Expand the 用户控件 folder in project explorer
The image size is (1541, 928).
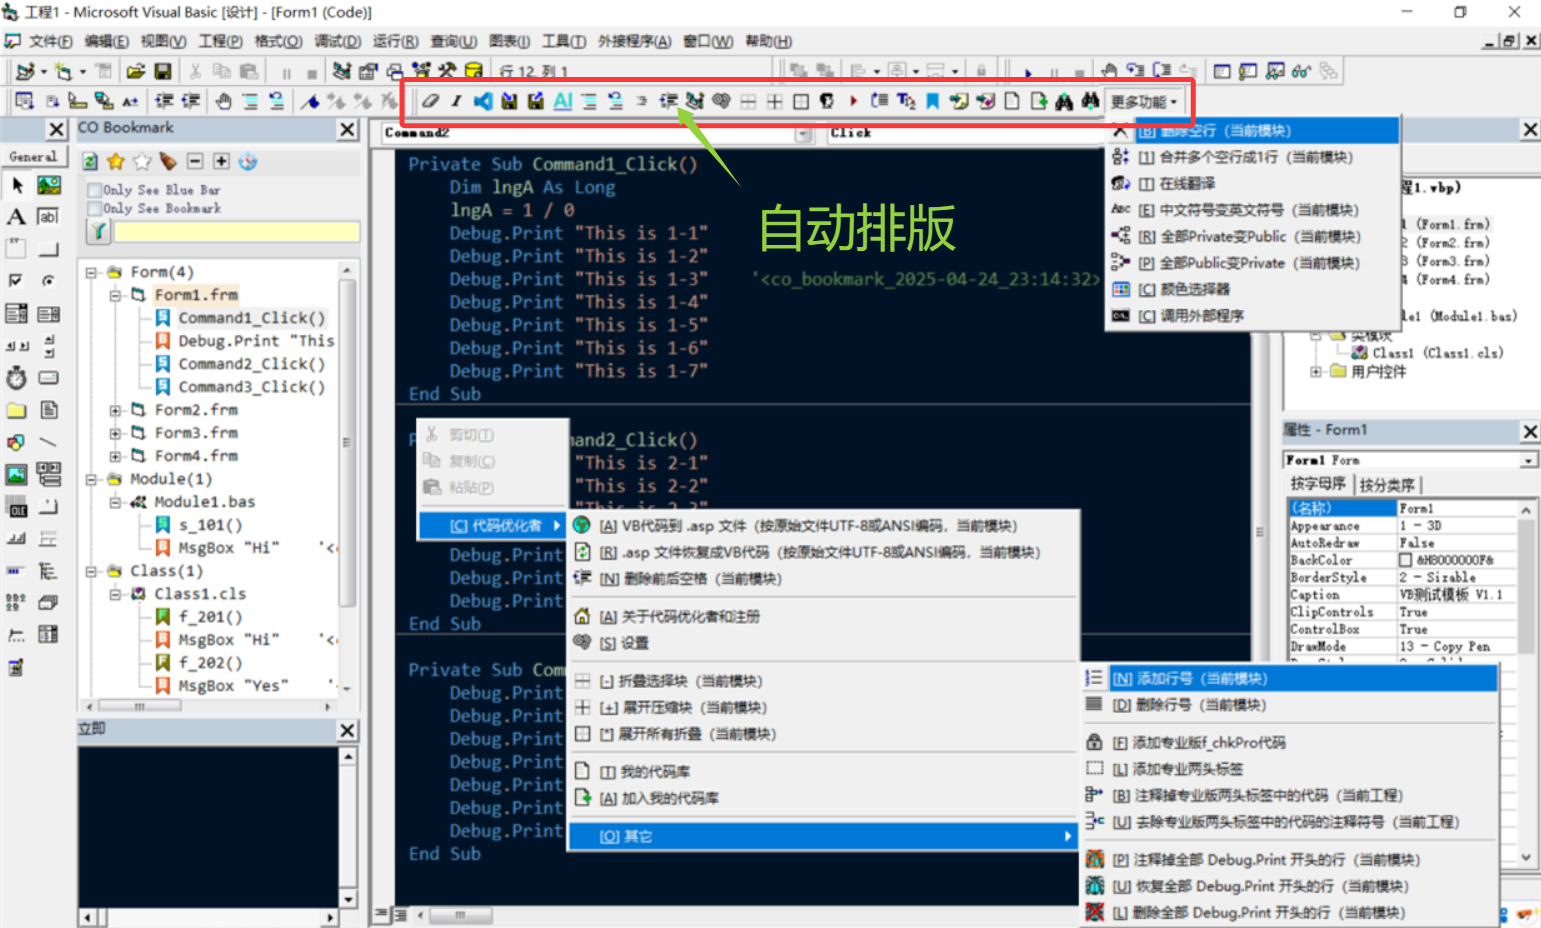pos(1316,372)
